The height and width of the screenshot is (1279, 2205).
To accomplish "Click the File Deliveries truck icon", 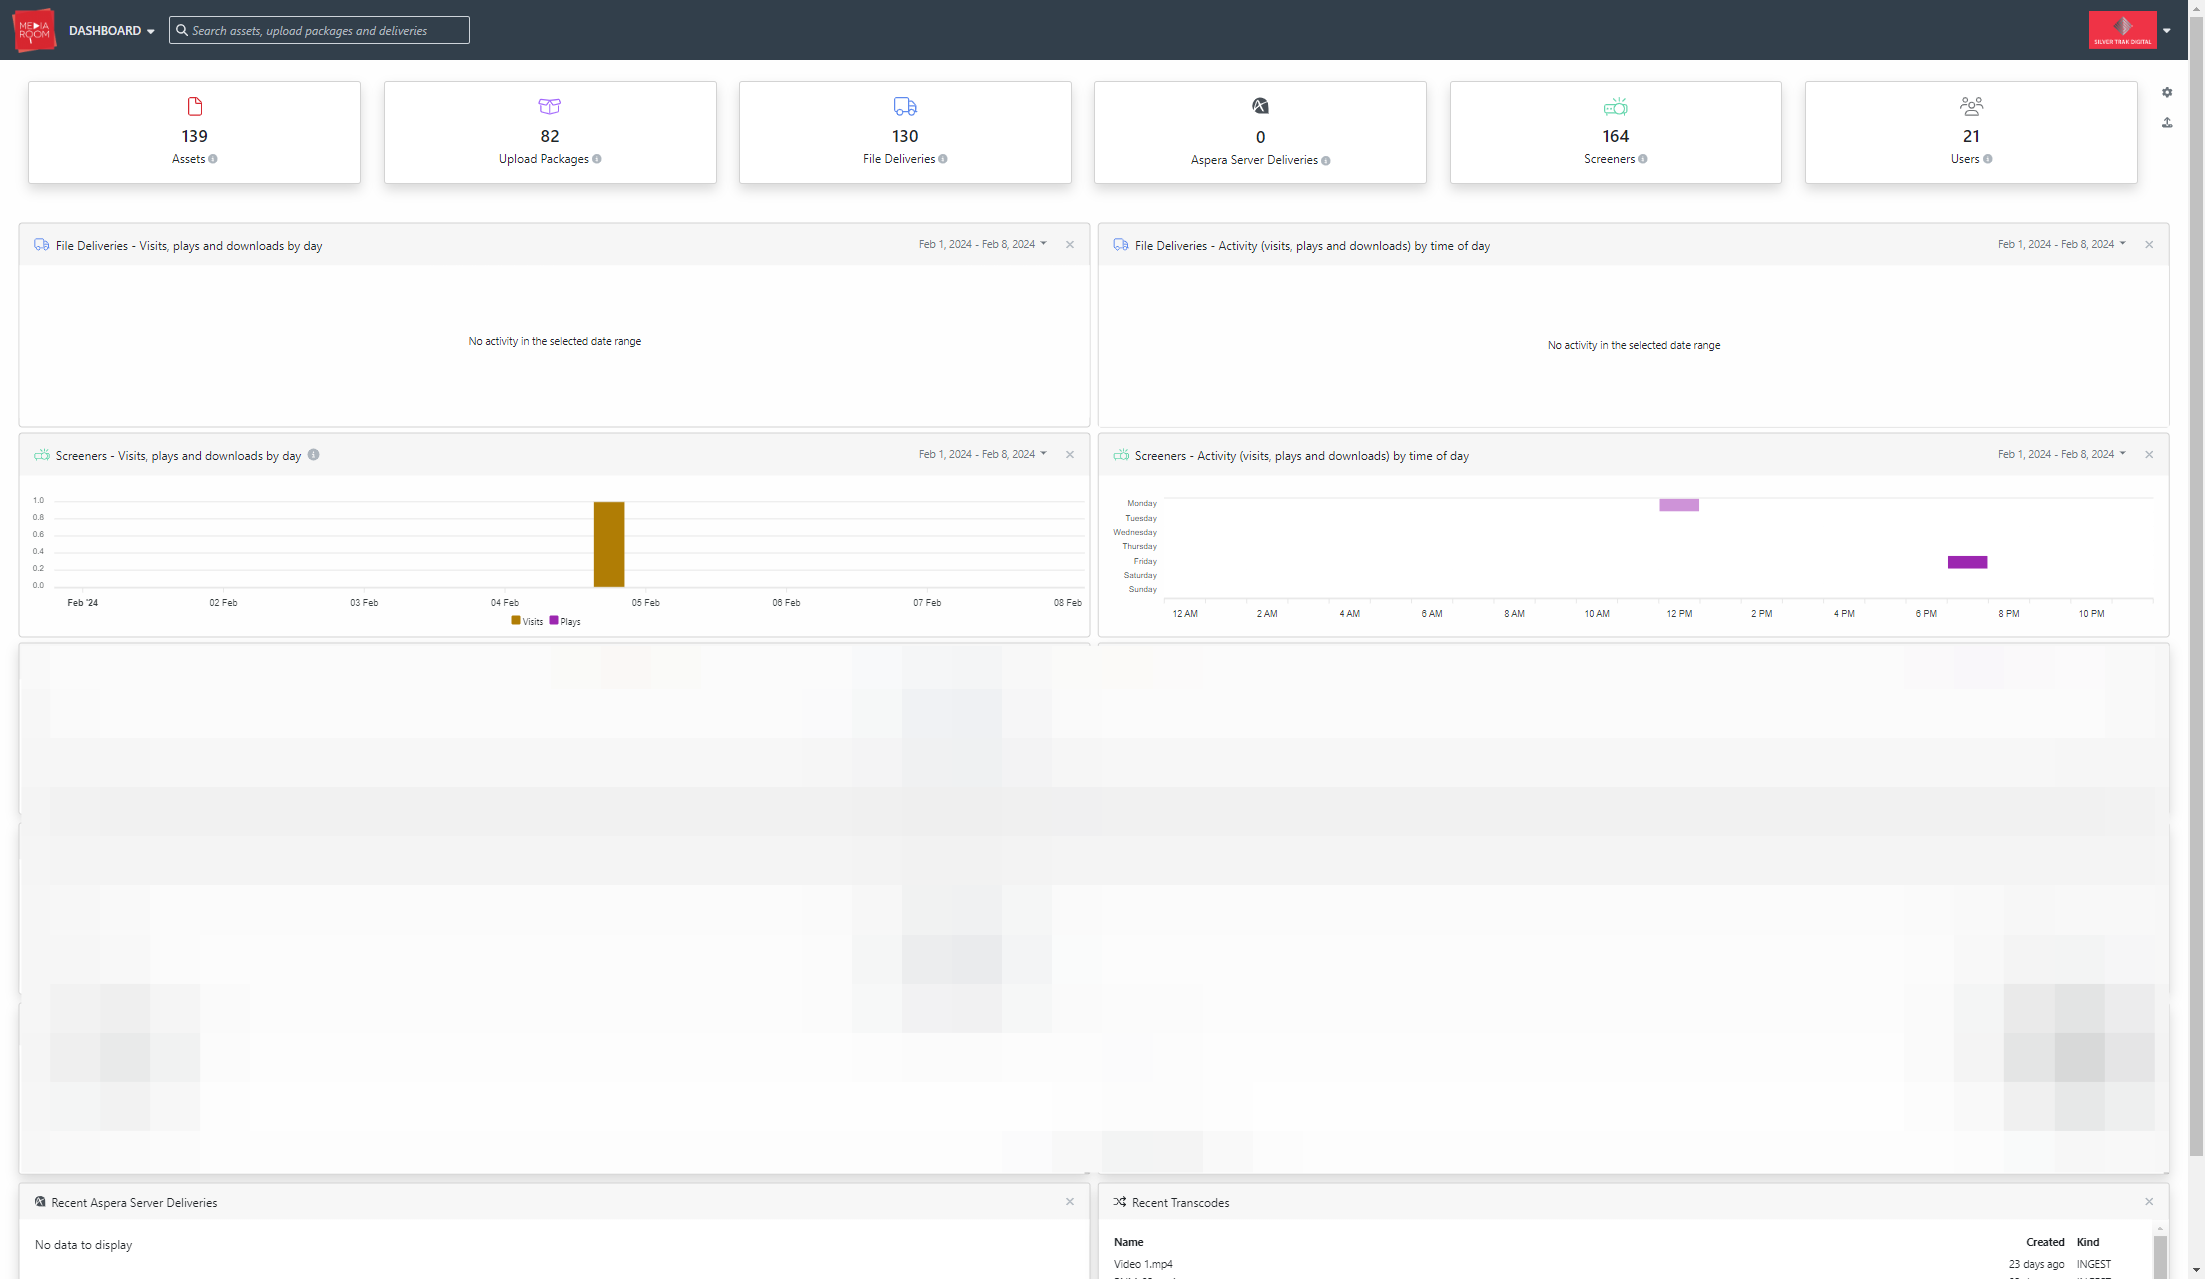I will tap(905, 106).
